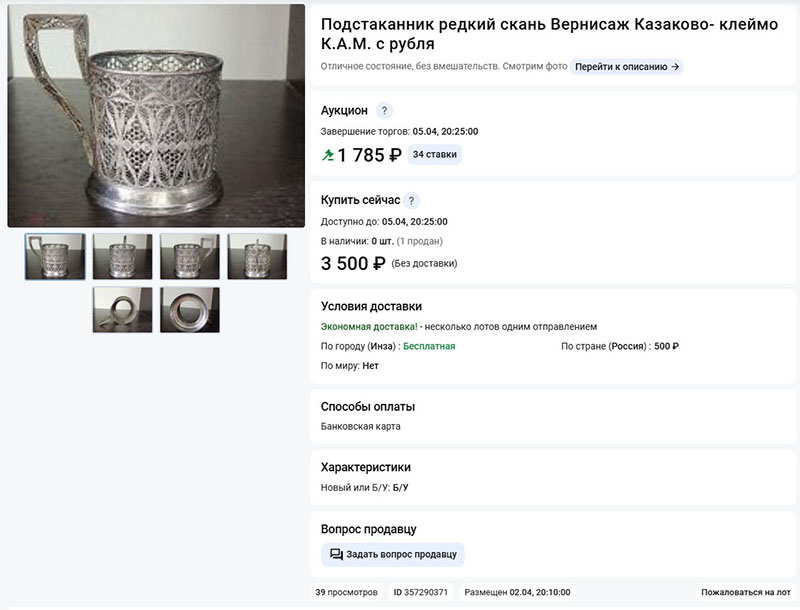Click Задать вопрос продавцу button
800x610 pixels.
point(392,554)
